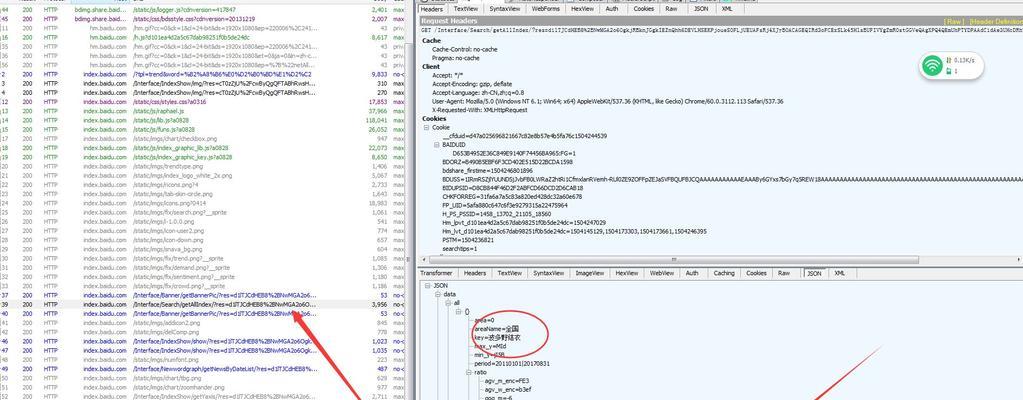Open the response SyntaxView tab
The height and width of the screenshot is (400, 1023).
[548, 273]
